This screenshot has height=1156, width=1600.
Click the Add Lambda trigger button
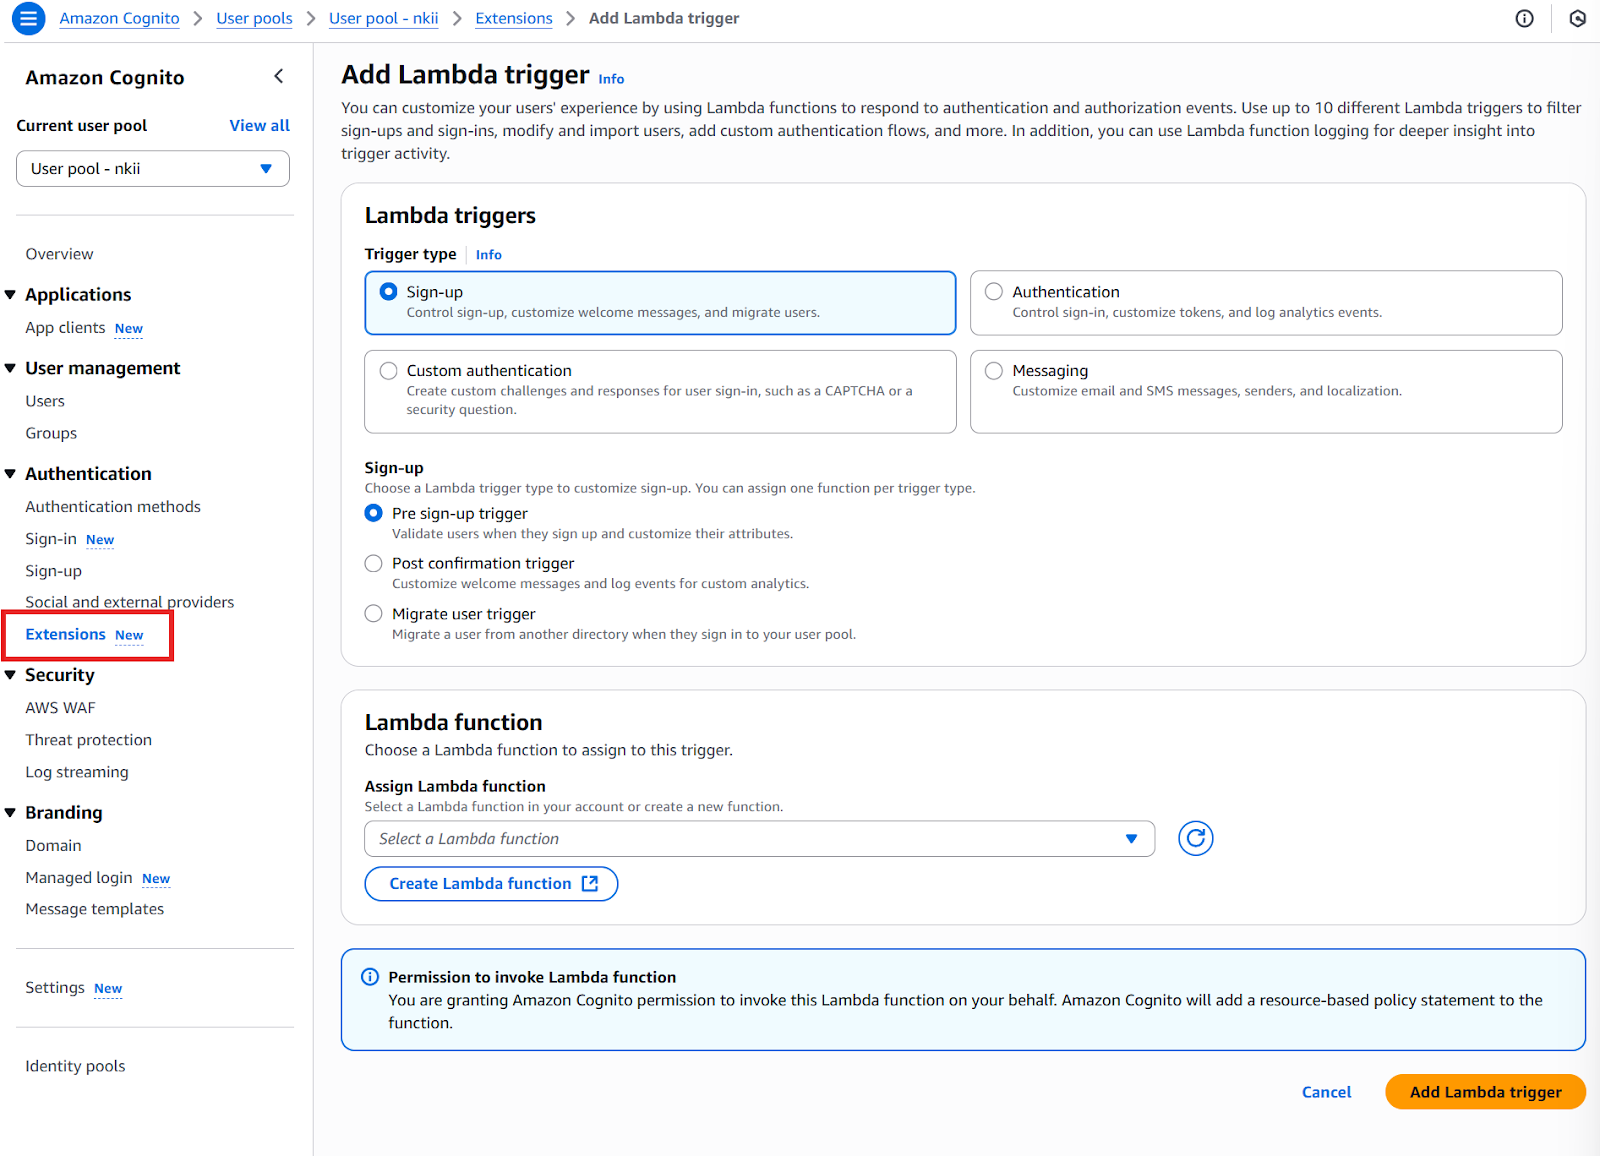pos(1484,1091)
